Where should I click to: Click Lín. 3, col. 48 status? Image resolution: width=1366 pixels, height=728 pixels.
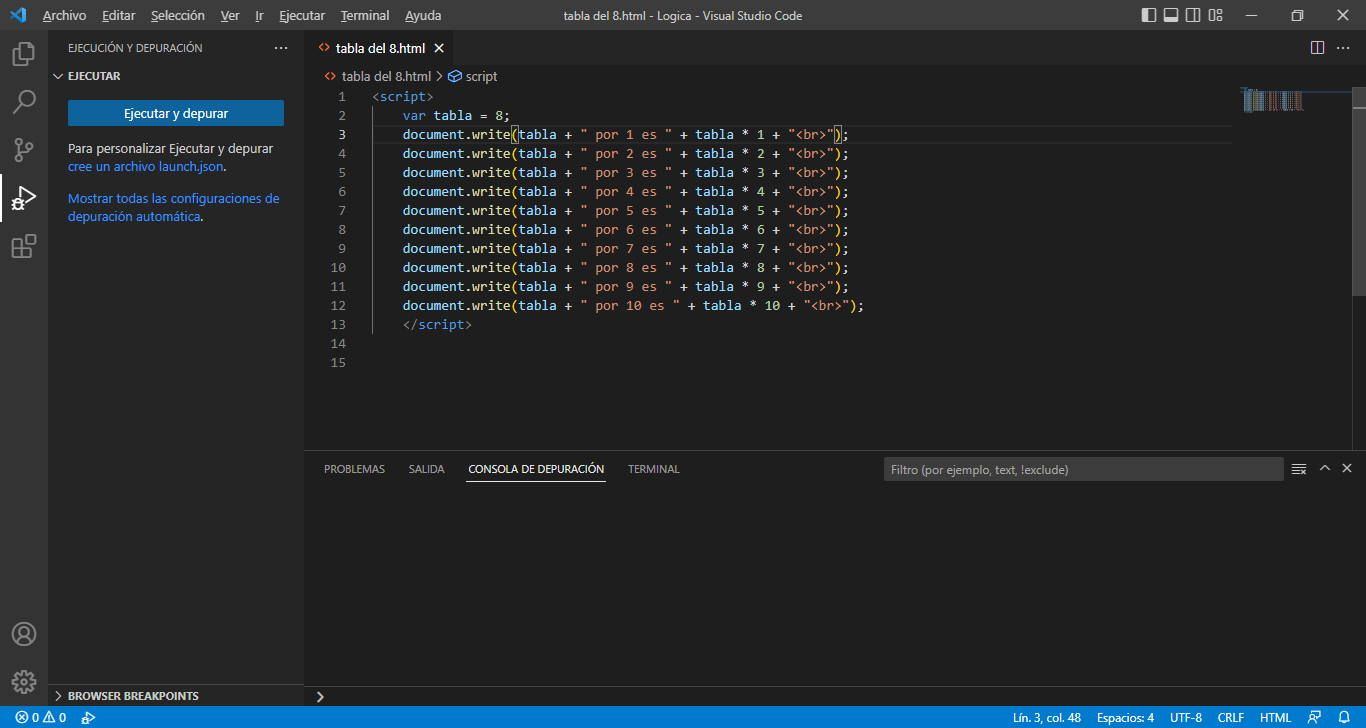coord(1047,718)
